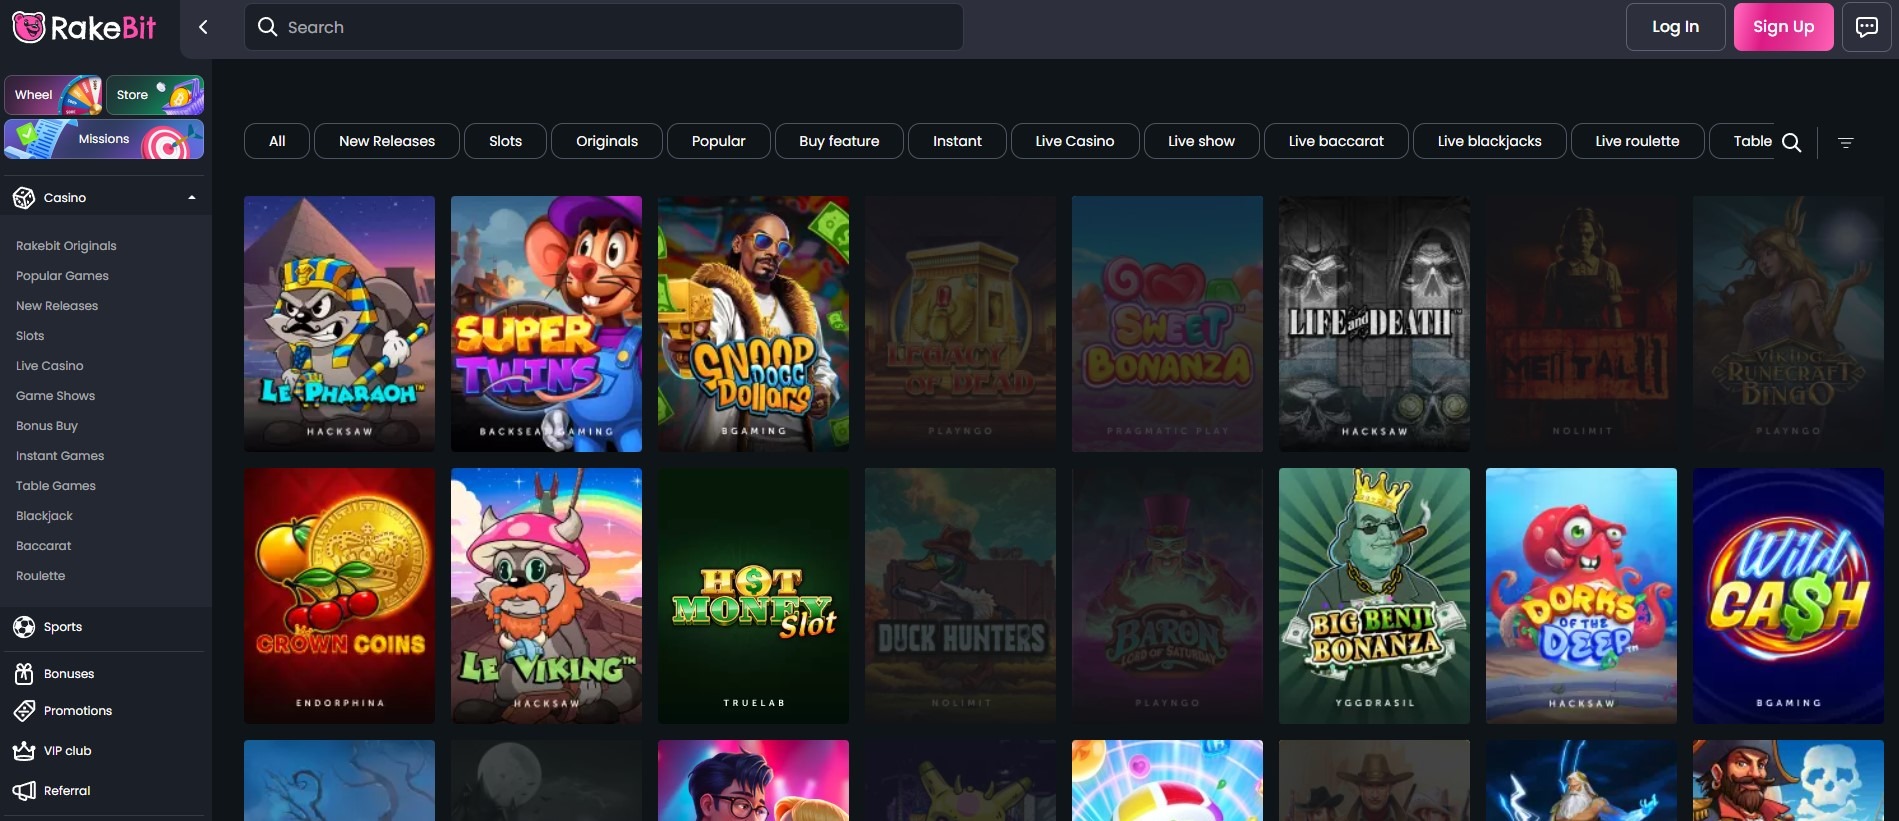1899x821 pixels.
Task: Open the Hot Money Slot thumbnail
Action: tap(753, 596)
